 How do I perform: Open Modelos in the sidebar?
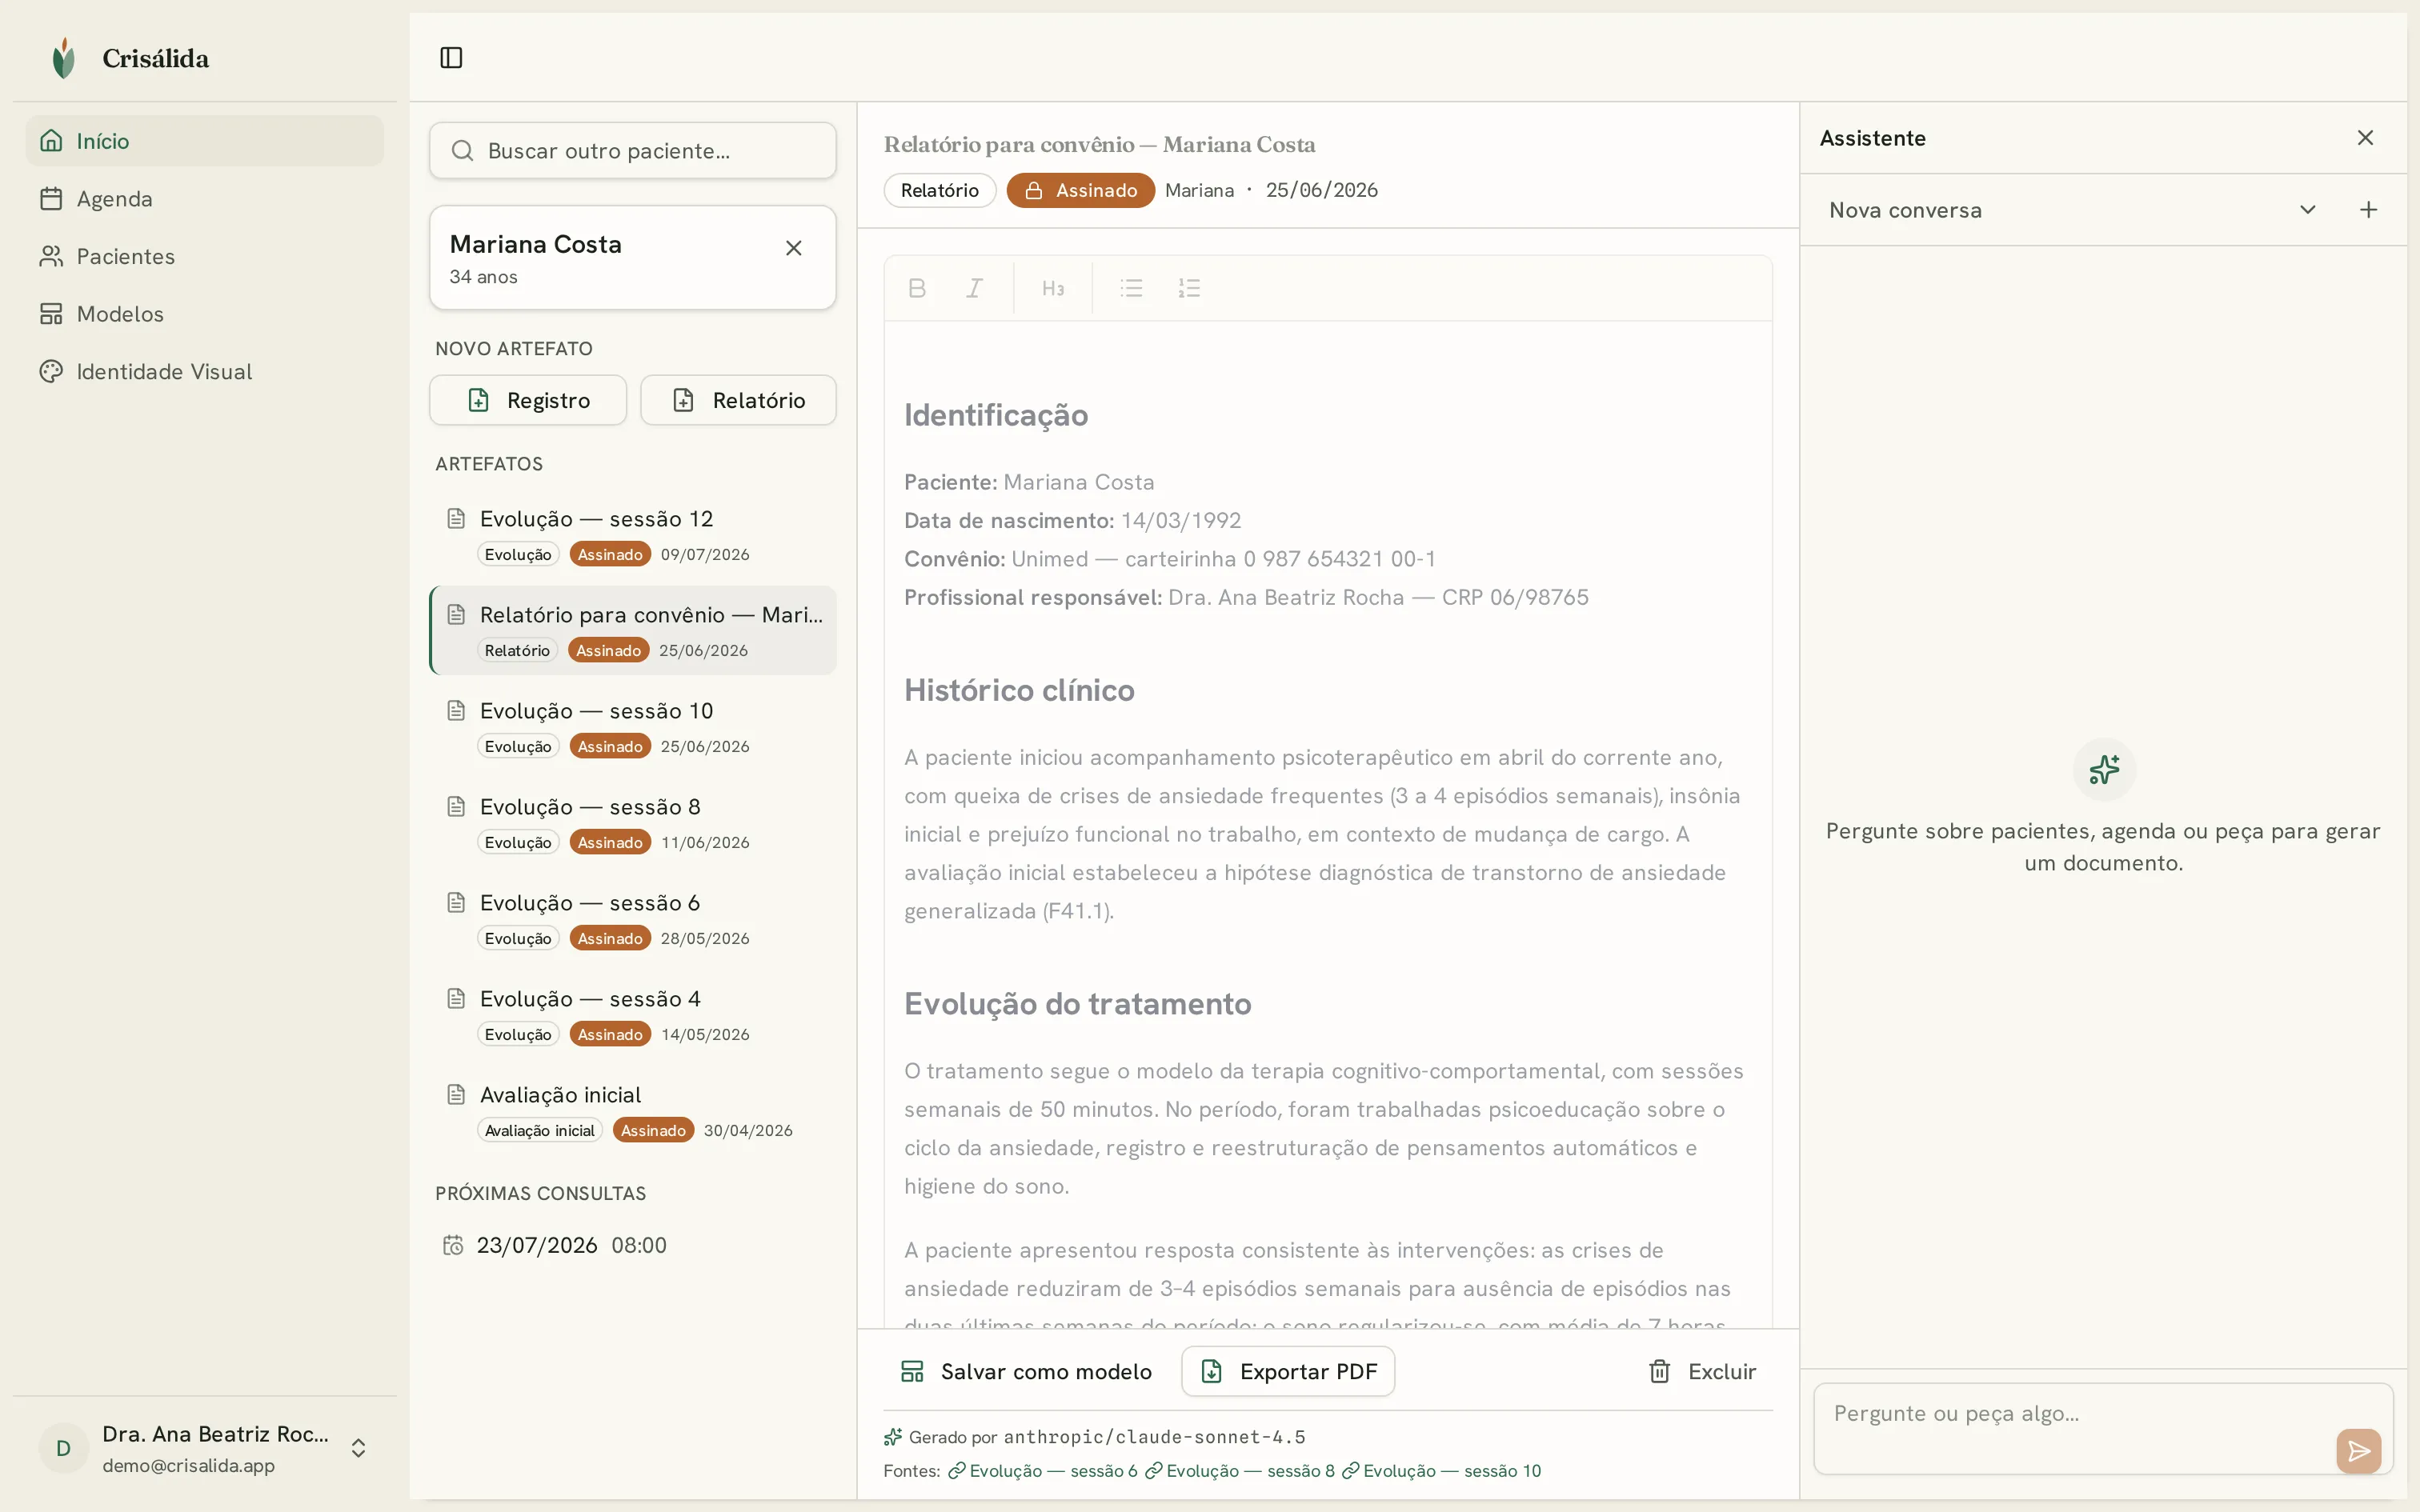coord(205,314)
